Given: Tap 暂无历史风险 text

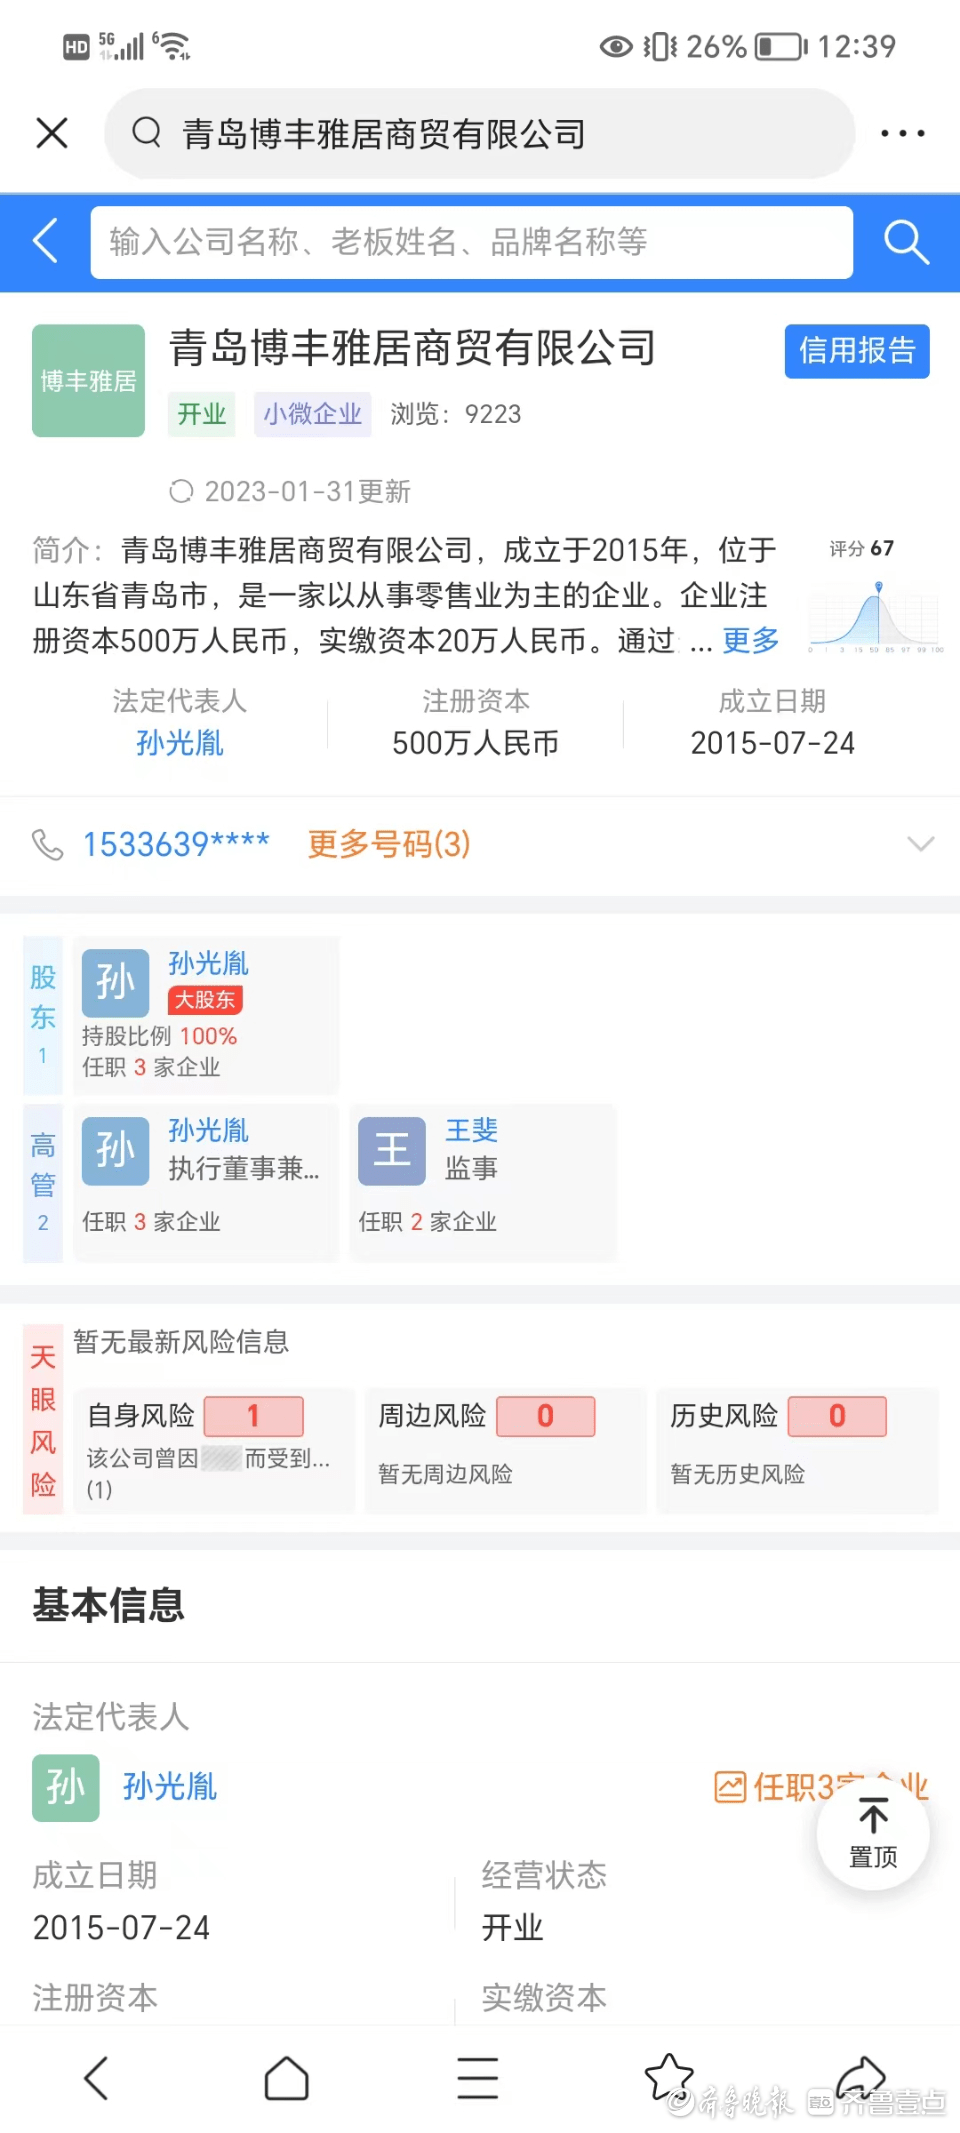Looking at the screenshot, I should [x=738, y=1474].
